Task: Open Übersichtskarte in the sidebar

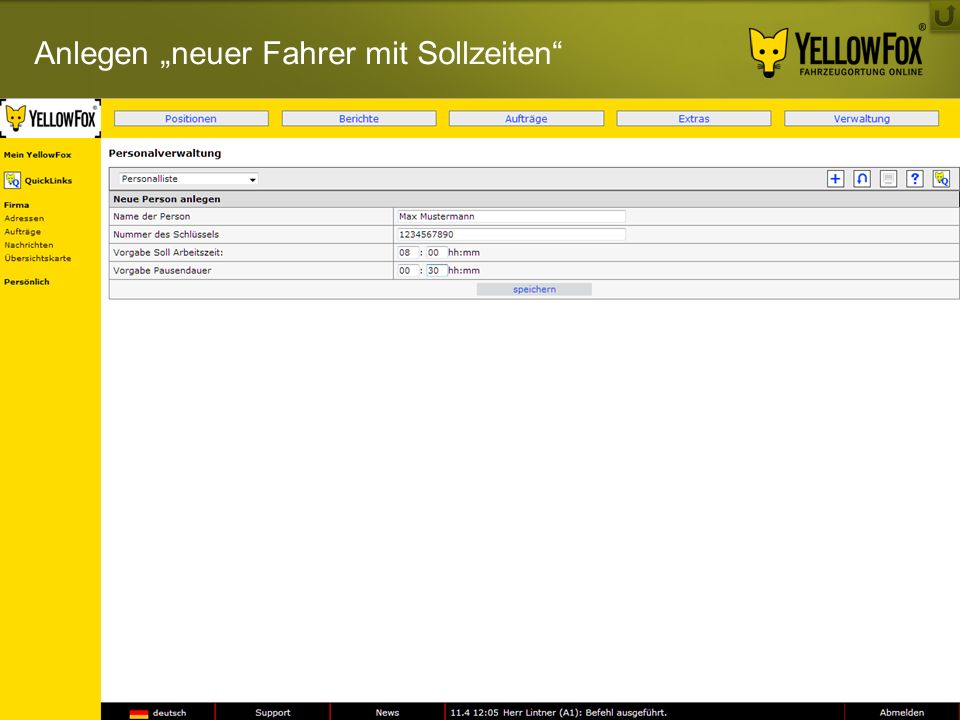Action: [37, 258]
